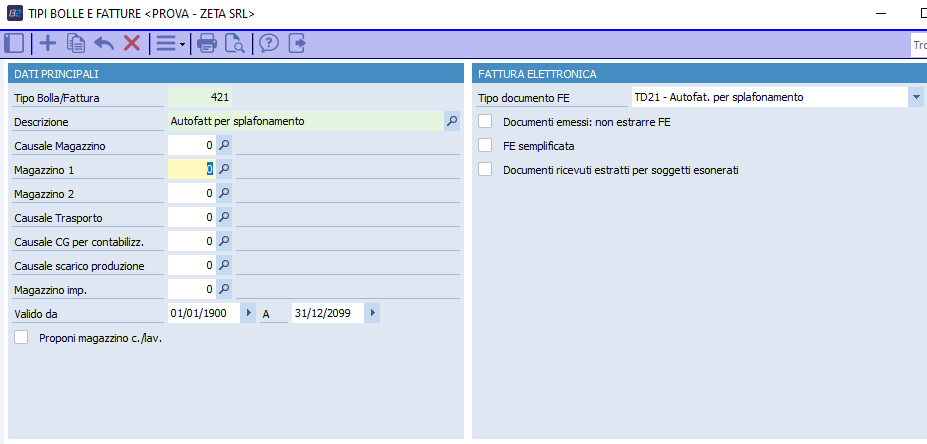Expand the 'Tipo documento FE' dropdown

[x=916, y=97]
